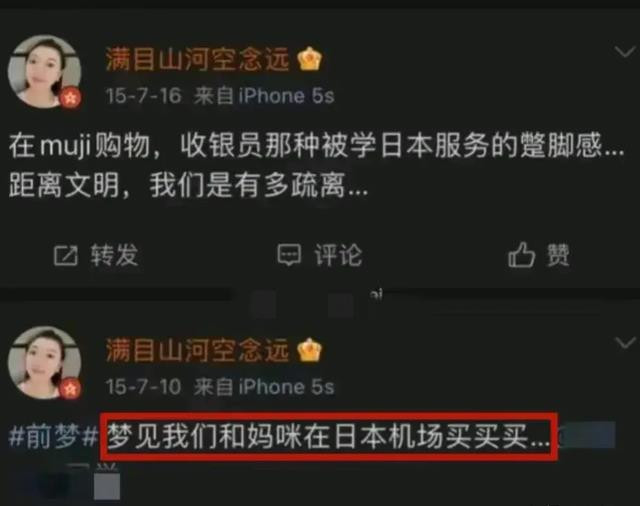Click 来自 iPhone 5s on the first post
Image resolution: width=640 pixels, height=506 pixels.
click(x=264, y=96)
